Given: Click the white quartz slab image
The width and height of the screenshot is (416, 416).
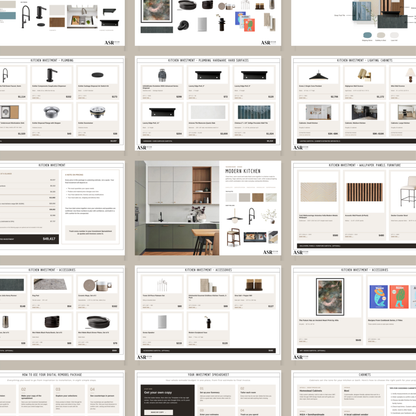Looking at the screenshot, I should click(x=208, y=112).
